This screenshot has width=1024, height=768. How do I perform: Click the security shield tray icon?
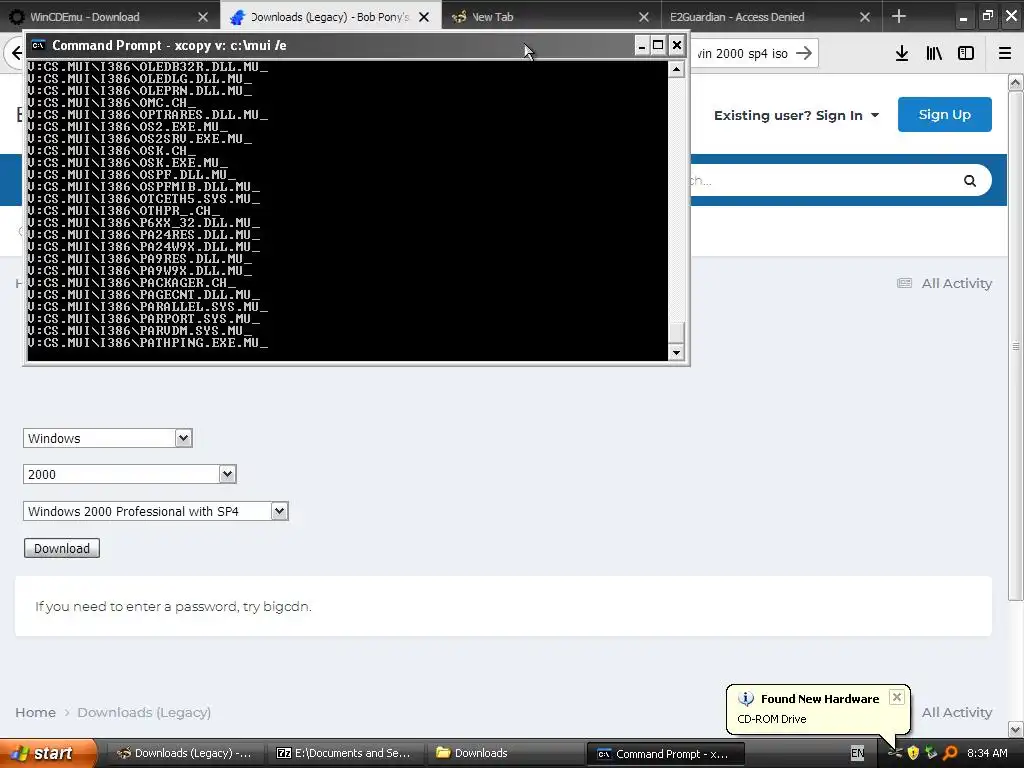pyautogui.click(x=913, y=753)
